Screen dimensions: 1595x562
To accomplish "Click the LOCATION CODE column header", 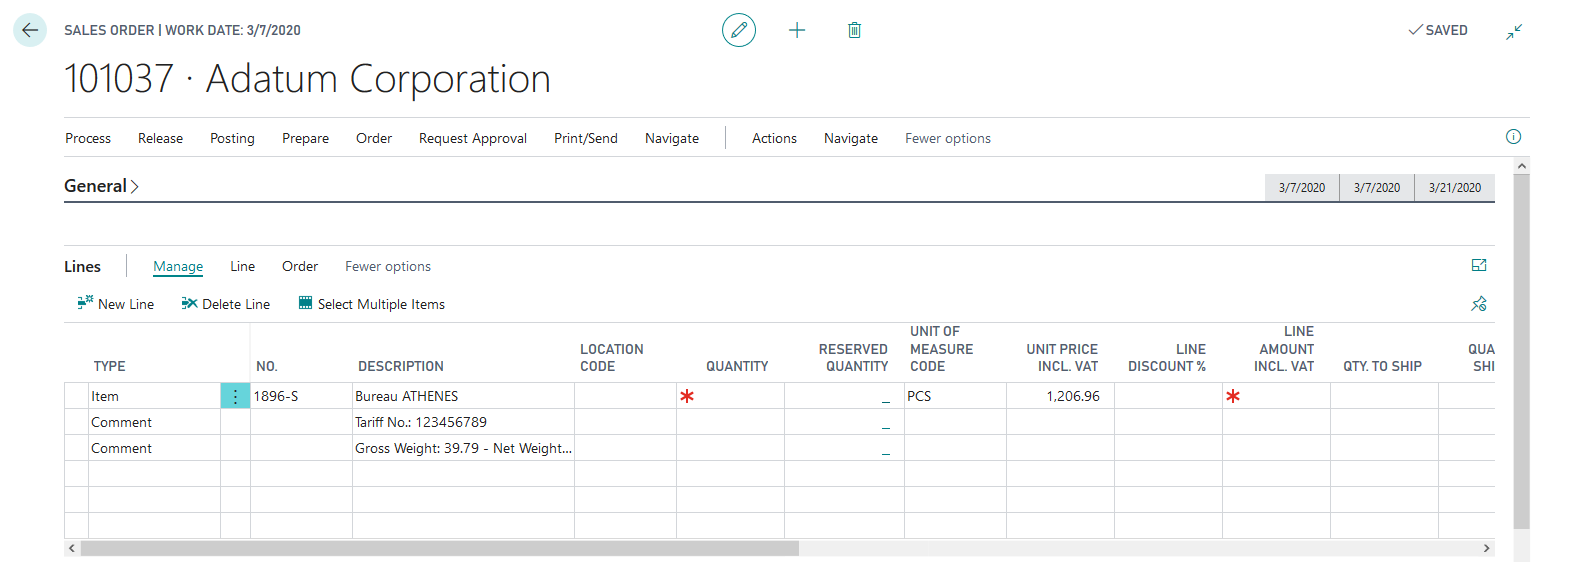I will pos(611,358).
